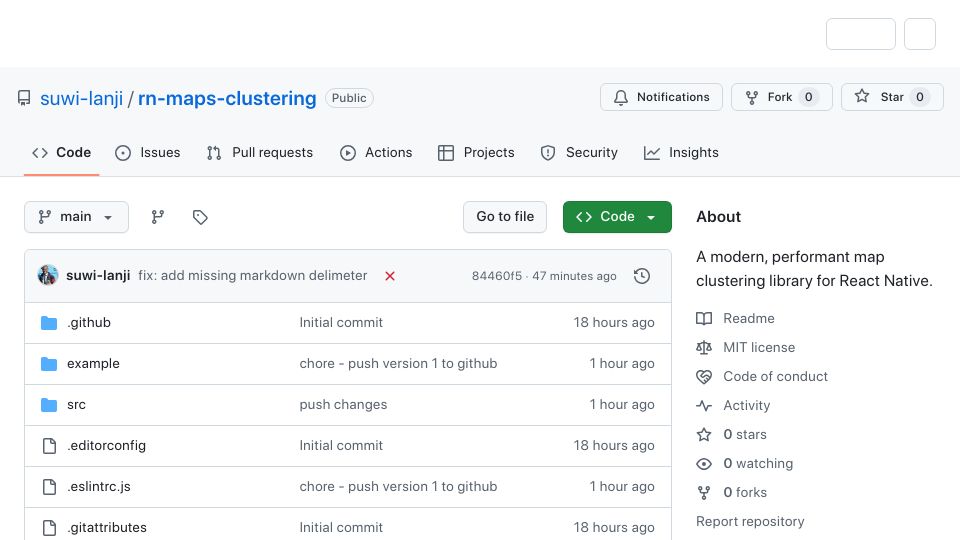Open the src folder
This screenshot has height=540, width=960.
point(77,405)
